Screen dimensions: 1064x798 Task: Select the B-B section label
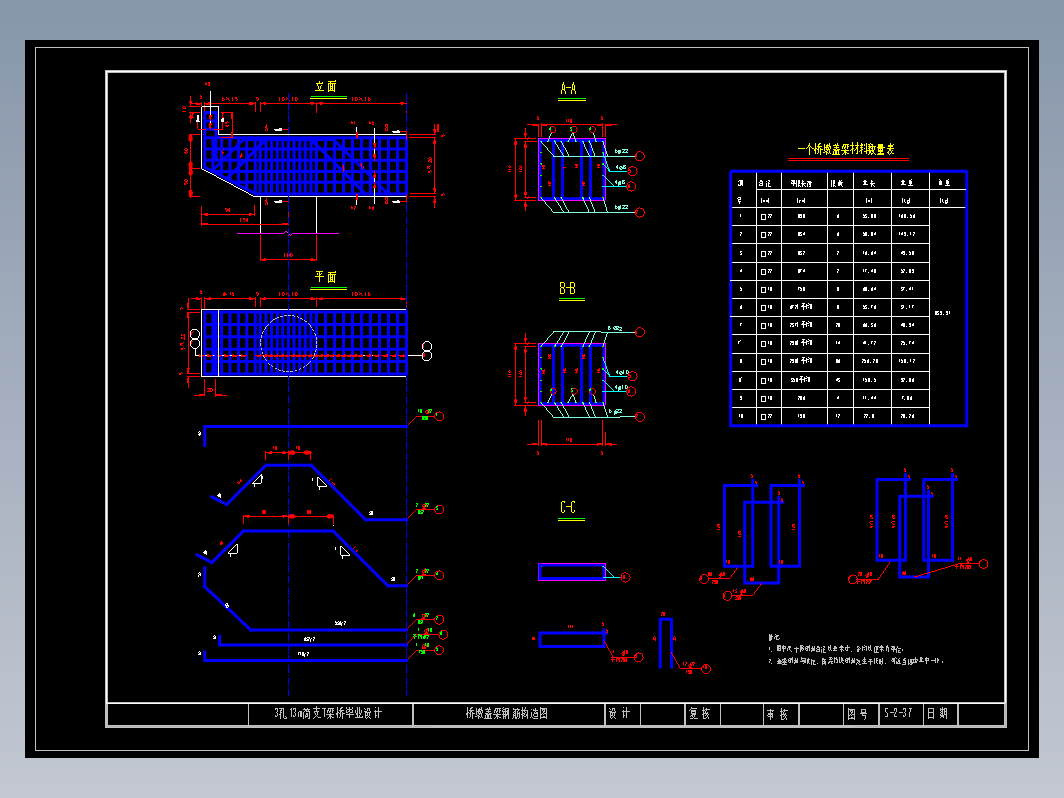coord(568,289)
